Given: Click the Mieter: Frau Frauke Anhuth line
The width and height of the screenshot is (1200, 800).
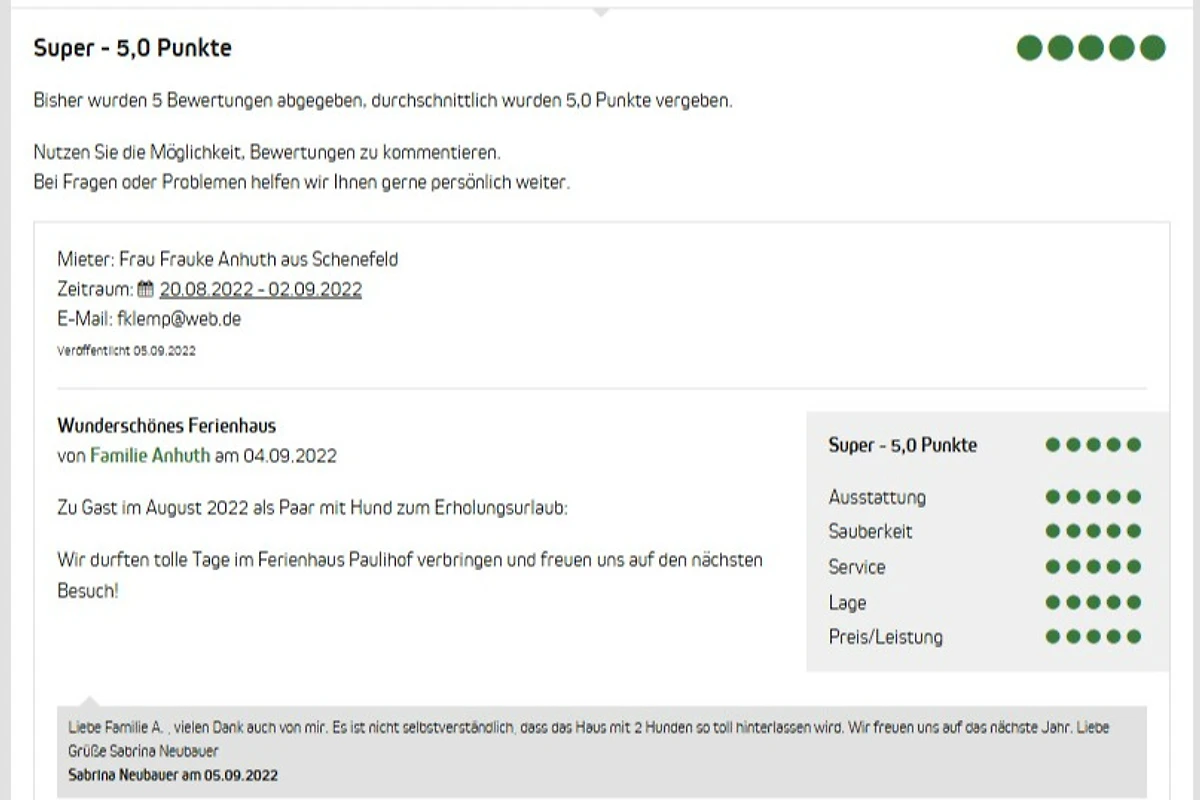Looking at the screenshot, I should tap(227, 260).
